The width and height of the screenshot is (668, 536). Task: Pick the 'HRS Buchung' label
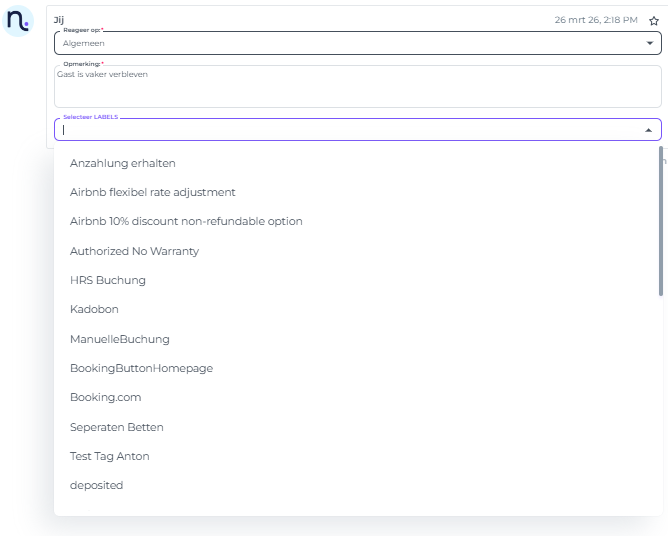pos(108,280)
